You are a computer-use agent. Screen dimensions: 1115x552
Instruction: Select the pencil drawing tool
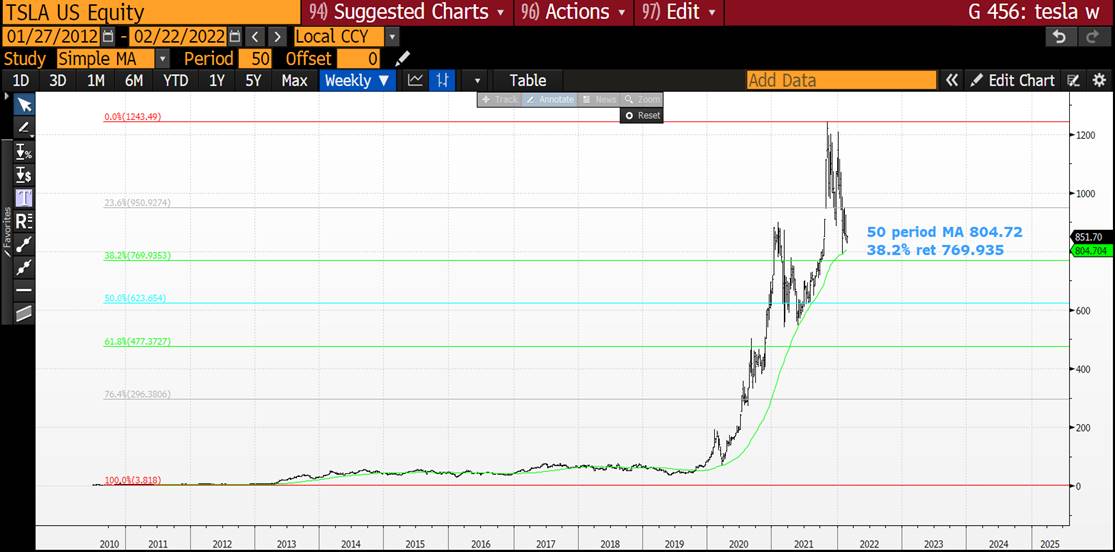23,128
